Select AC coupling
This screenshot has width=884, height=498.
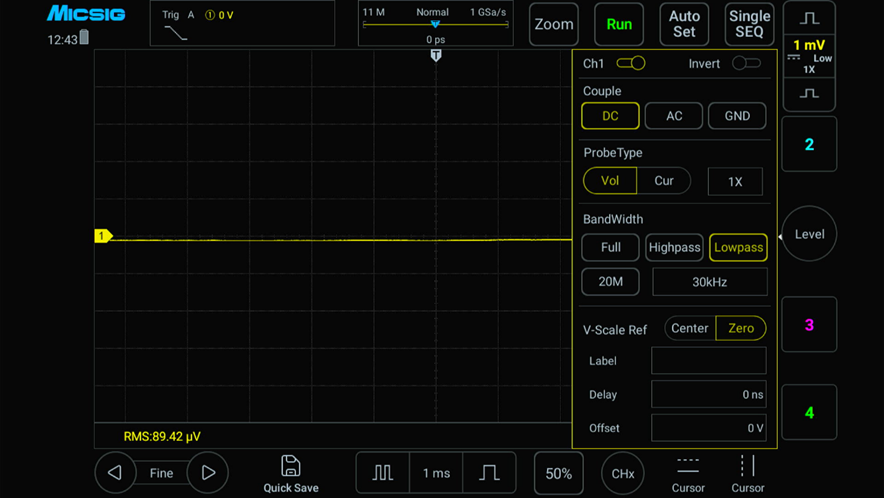point(674,116)
